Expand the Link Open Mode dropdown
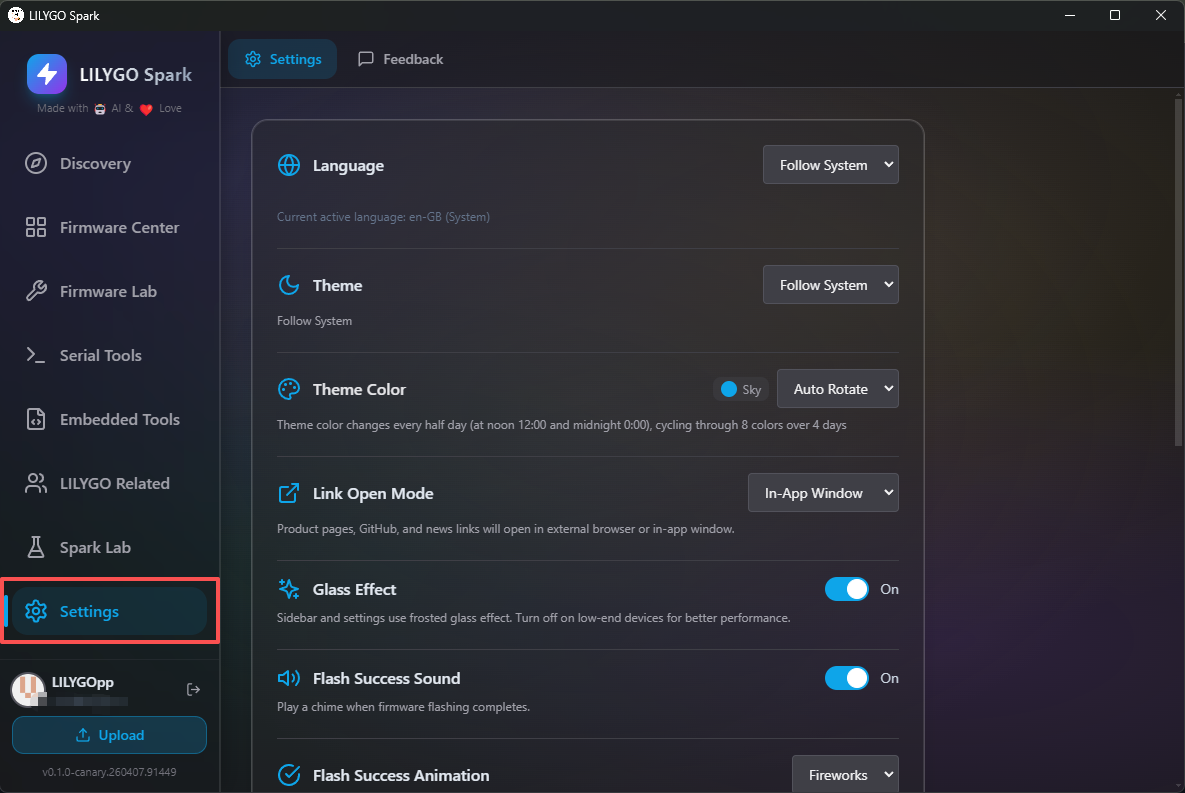The height and width of the screenshot is (793, 1185). click(823, 493)
